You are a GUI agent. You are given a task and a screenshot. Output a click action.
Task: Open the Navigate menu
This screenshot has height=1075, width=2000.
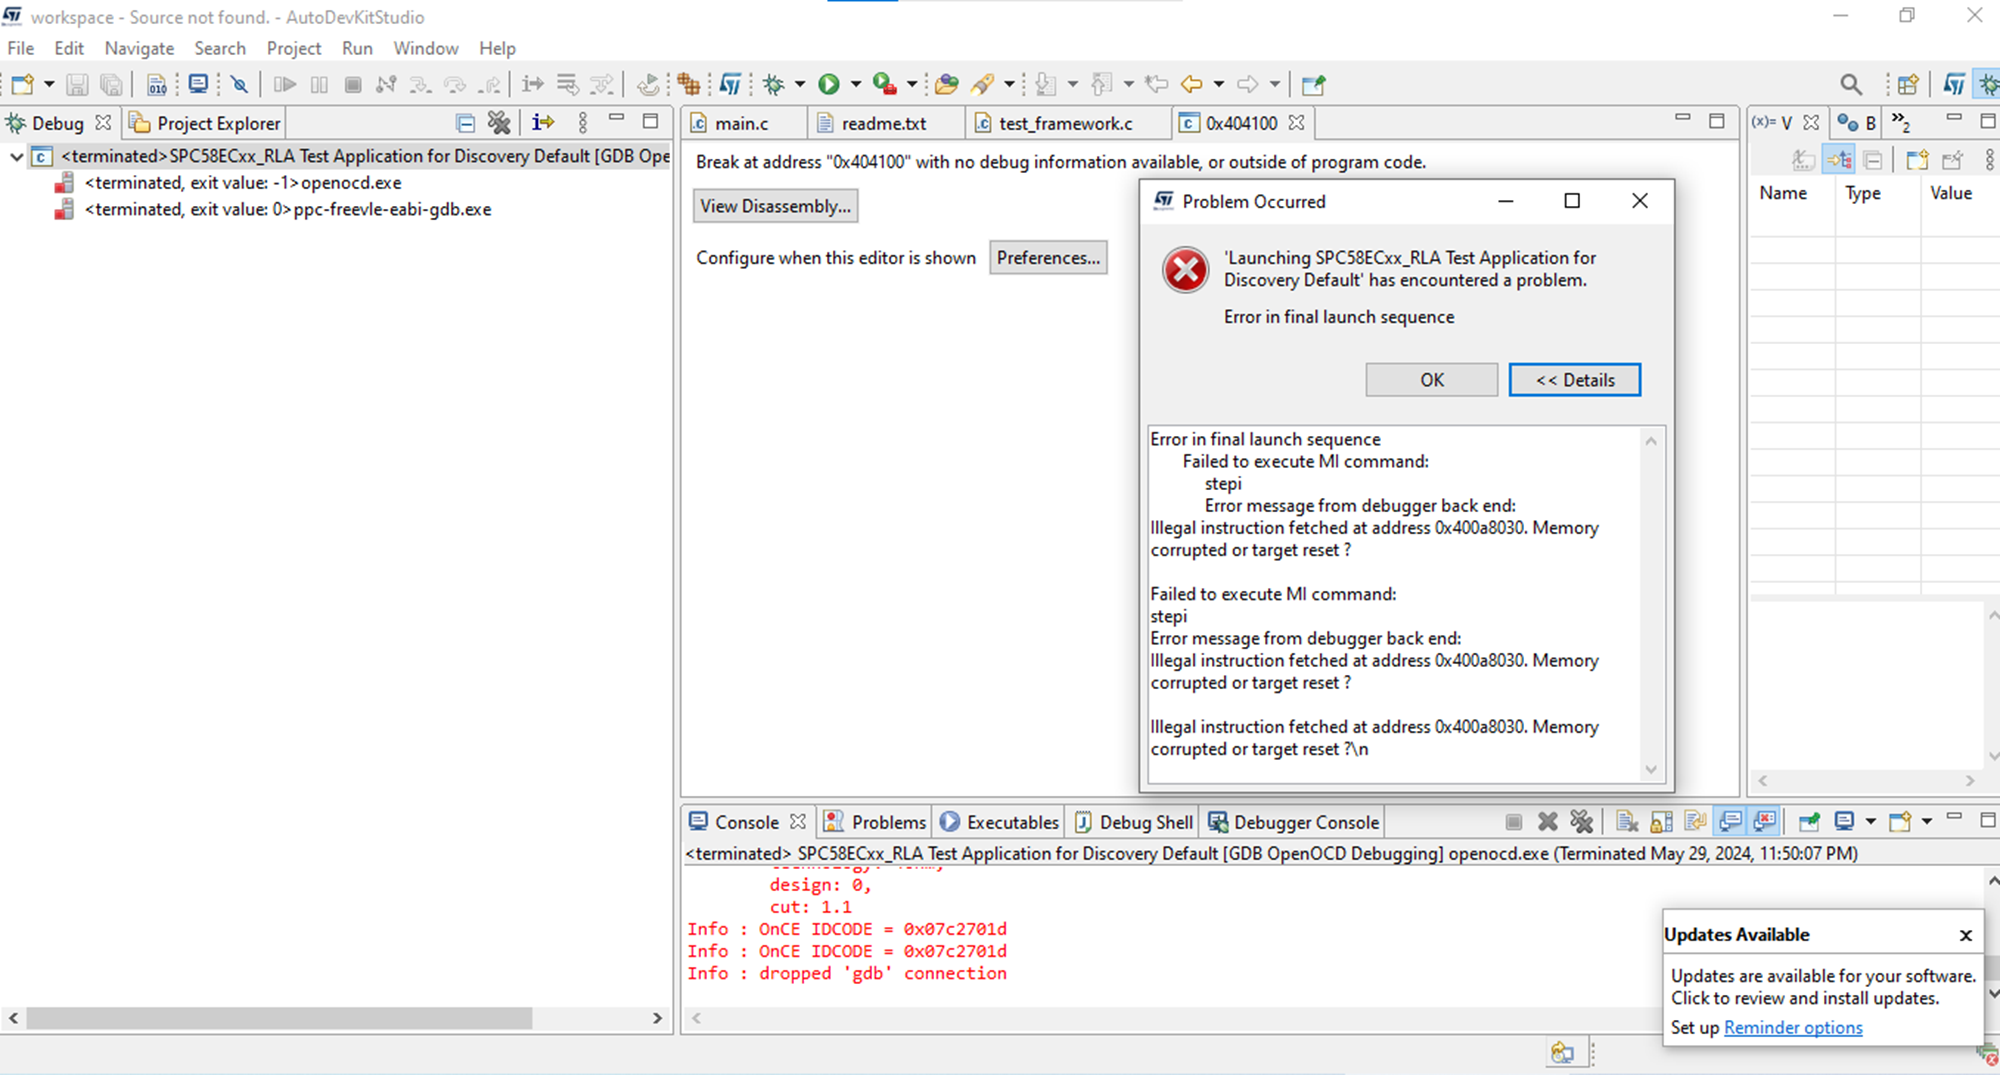tap(139, 48)
